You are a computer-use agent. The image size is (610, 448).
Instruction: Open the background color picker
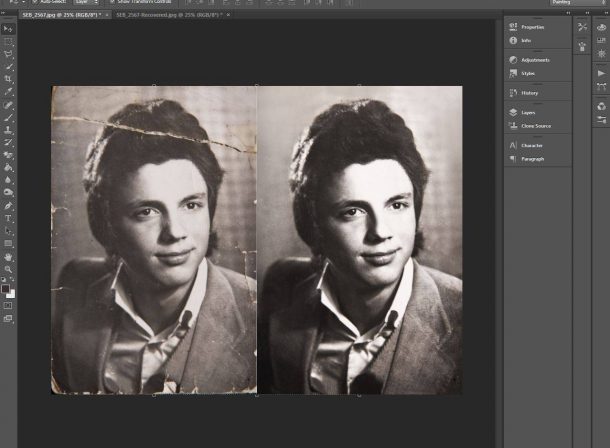tap(12, 294)
